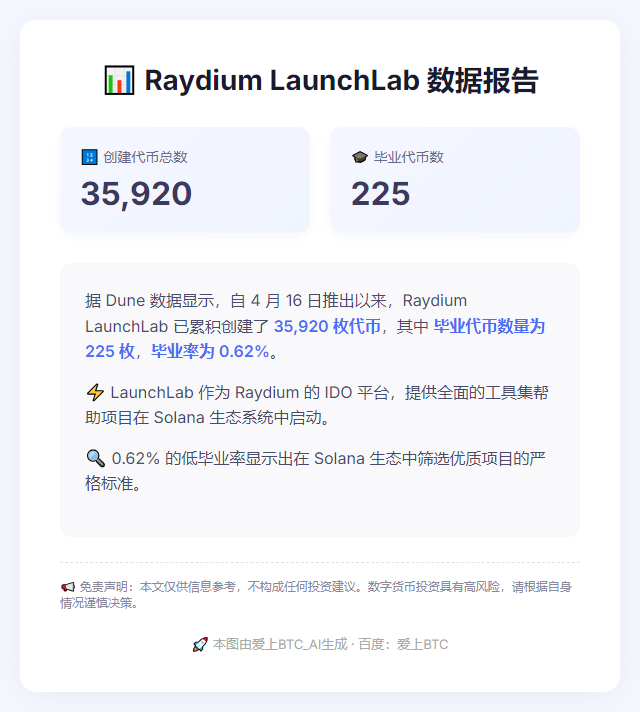Click the highlighted 35,920 枚代币 text
Viewport: 640px width, 712px height.
327,326
